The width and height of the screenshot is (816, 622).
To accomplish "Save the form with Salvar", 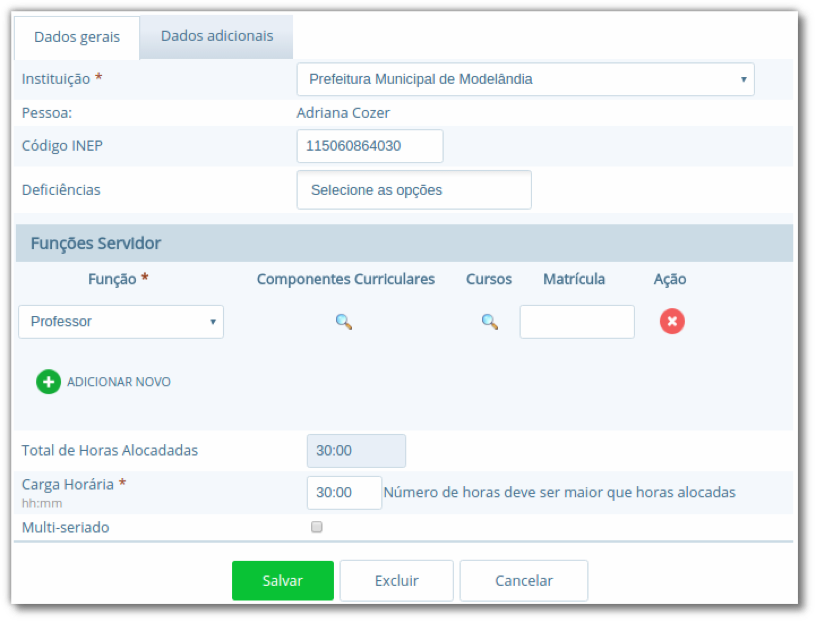I will (283, 580).
